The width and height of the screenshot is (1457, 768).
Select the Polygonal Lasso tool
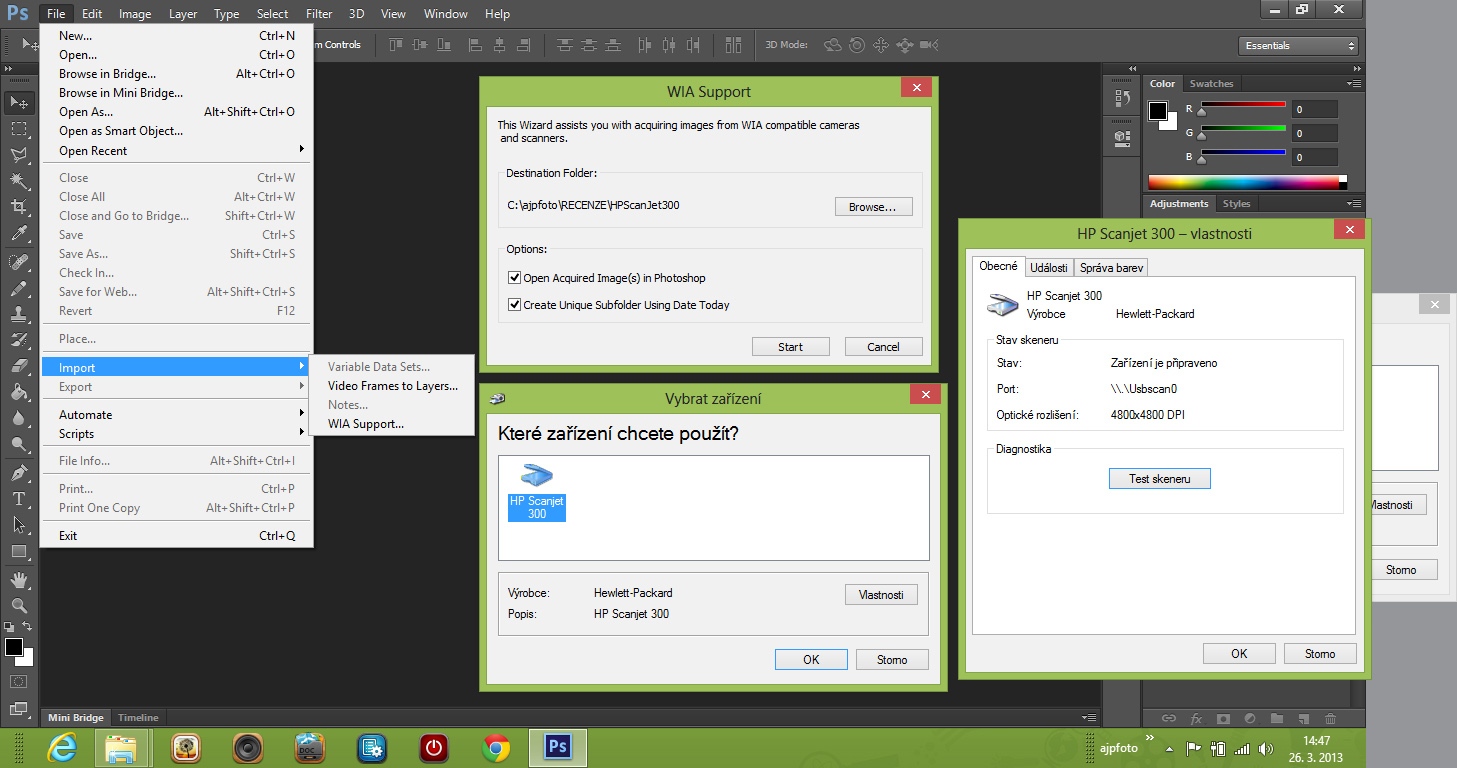click(x=19, y=155)
